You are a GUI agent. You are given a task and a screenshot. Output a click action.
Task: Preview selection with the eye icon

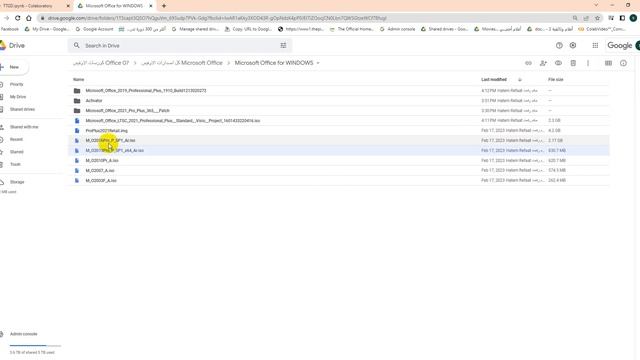coord(558,63)
